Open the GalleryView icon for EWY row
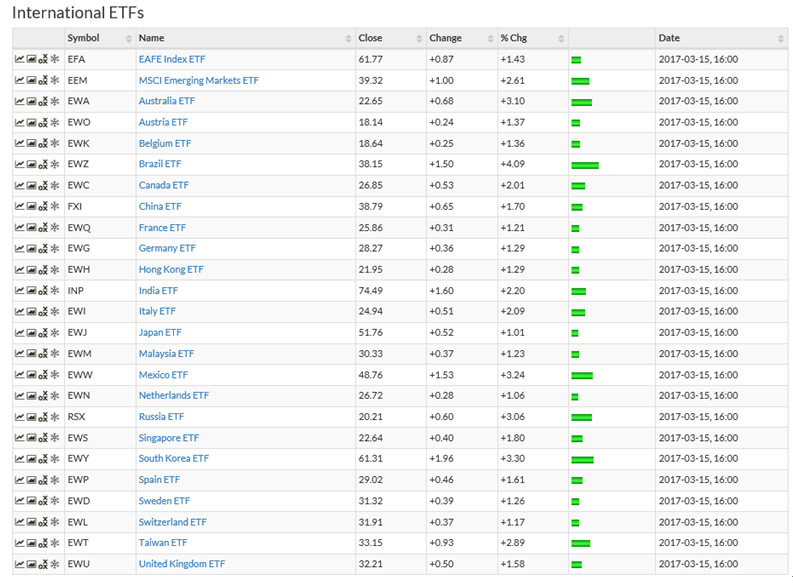The width and height of the screenshot is (793, 583). click(x=31, y=458)
